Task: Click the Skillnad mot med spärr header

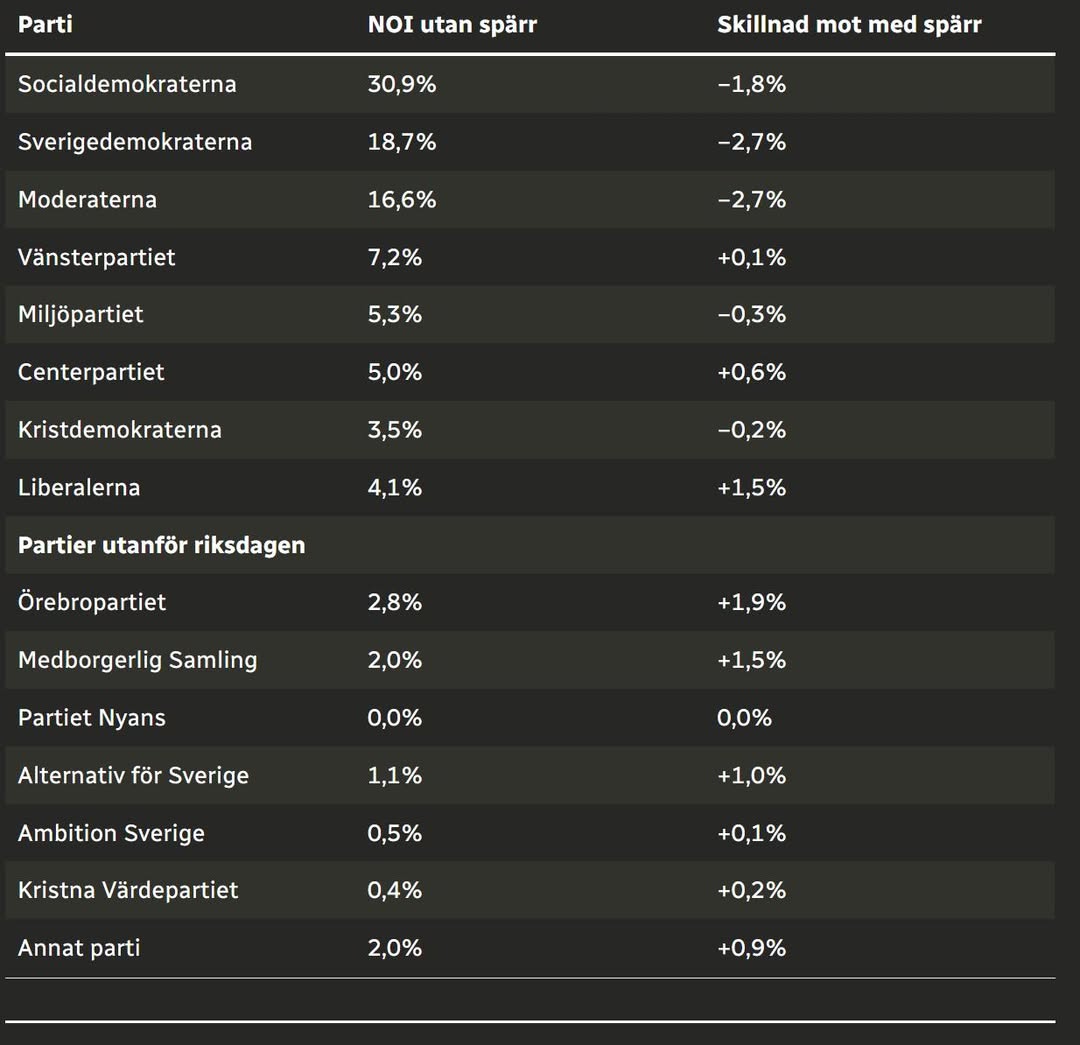Action: 849,25
